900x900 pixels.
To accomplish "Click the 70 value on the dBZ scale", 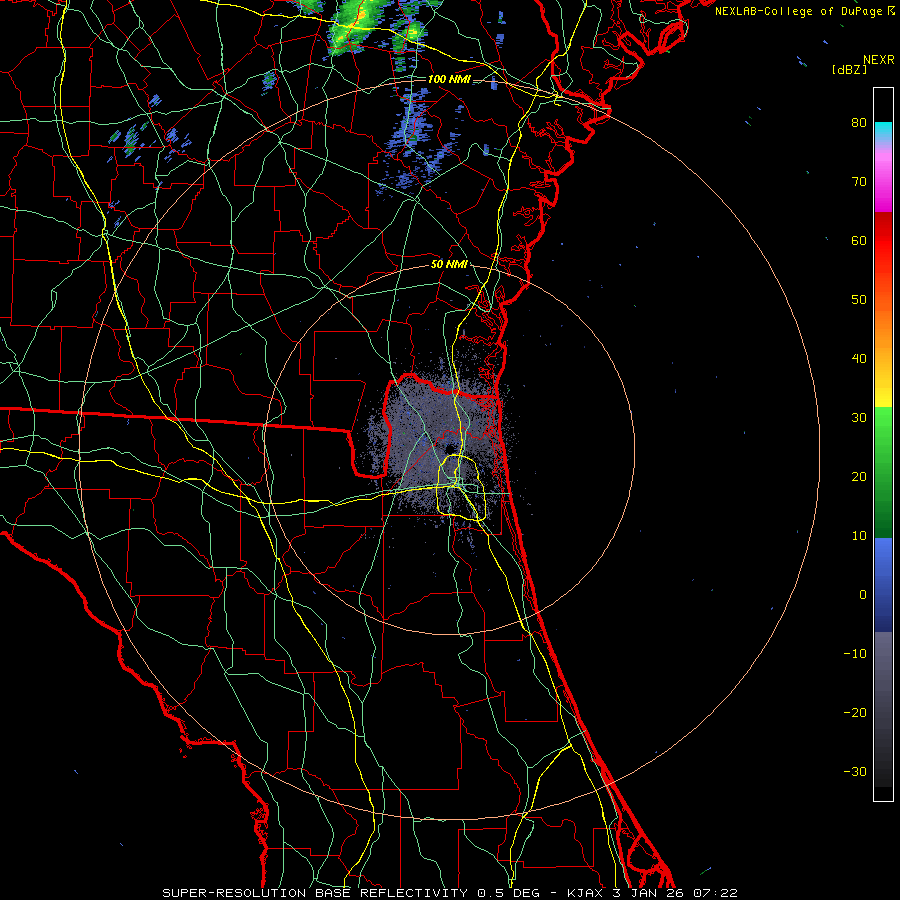I will 859,181.
